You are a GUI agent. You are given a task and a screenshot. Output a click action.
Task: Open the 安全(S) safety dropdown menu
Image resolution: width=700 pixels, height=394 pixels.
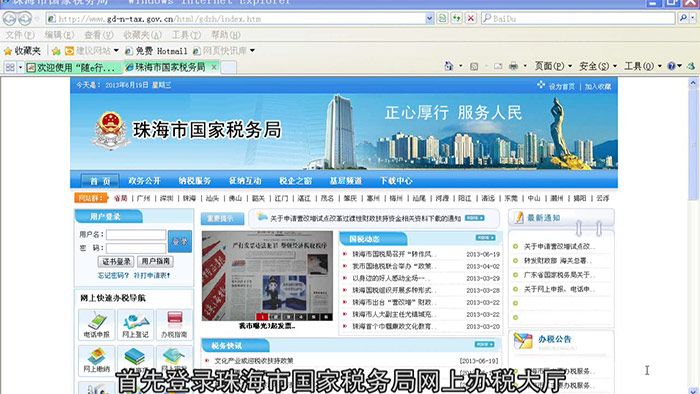598,66
